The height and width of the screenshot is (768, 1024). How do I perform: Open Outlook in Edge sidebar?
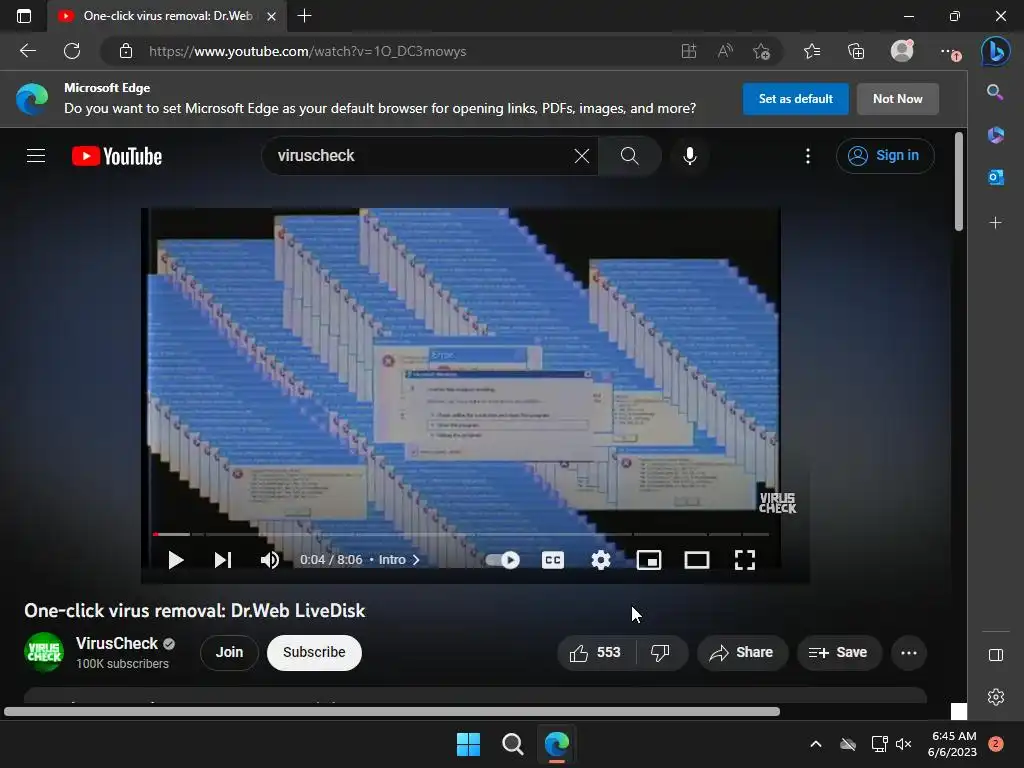[995, 177]
